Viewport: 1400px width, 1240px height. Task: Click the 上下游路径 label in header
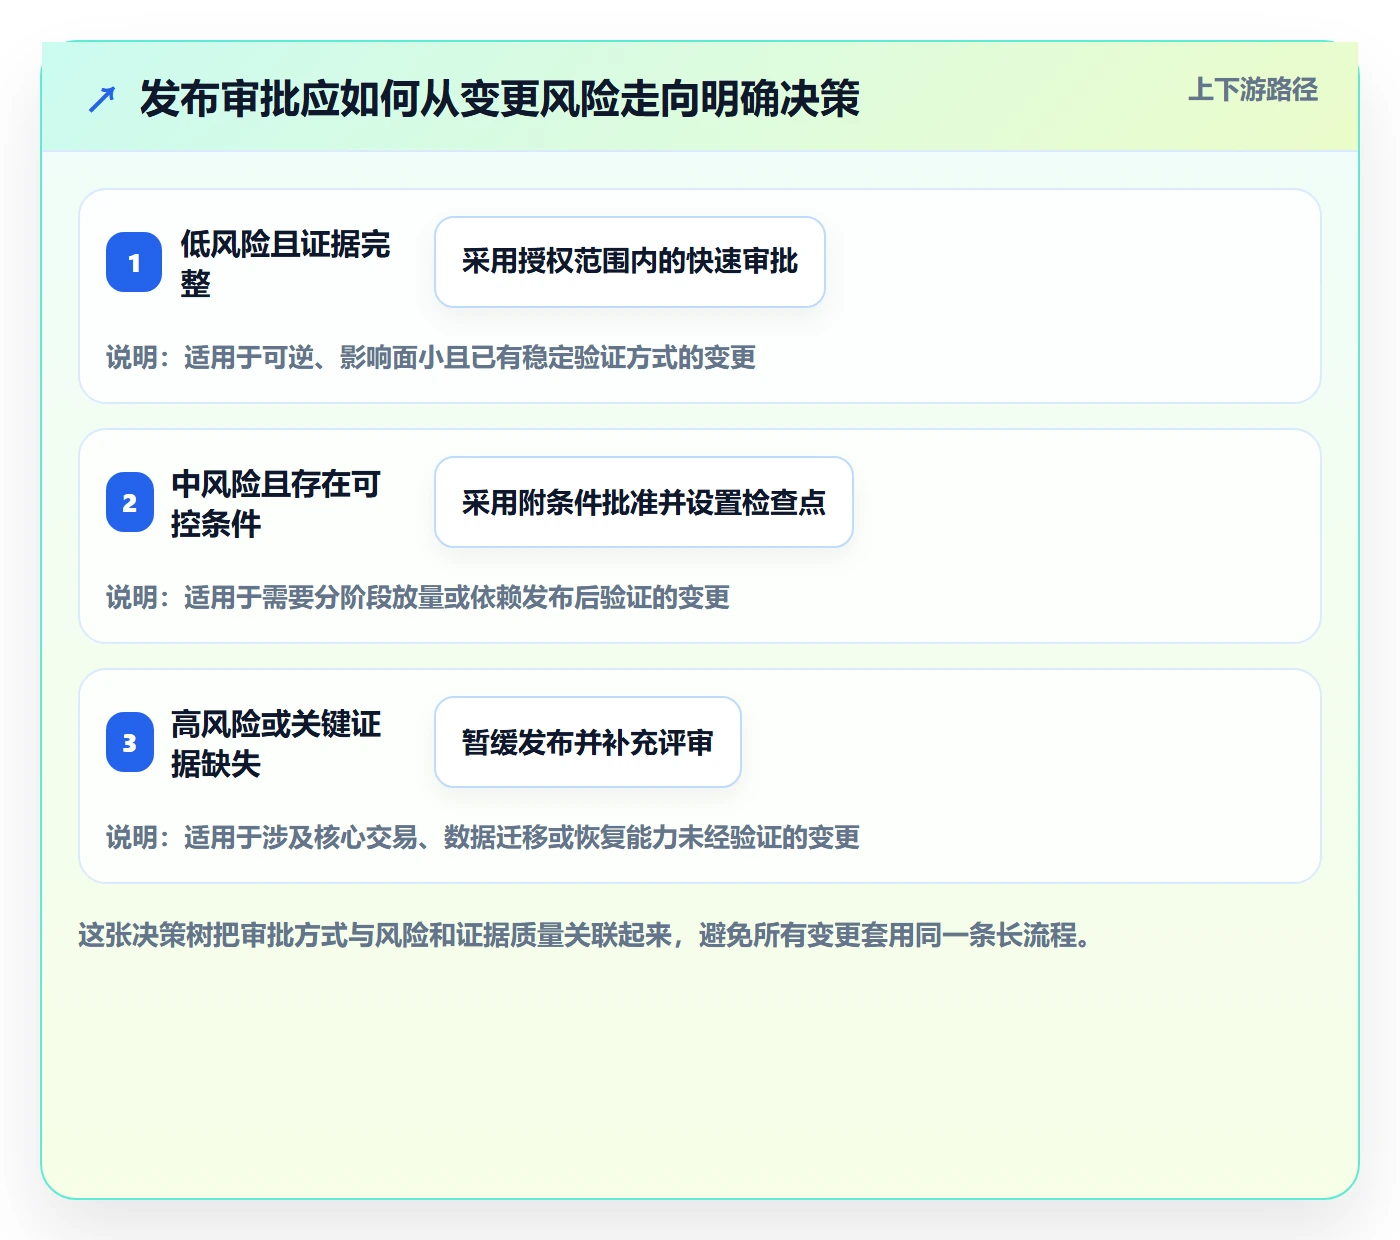(x=1253, y=90)
